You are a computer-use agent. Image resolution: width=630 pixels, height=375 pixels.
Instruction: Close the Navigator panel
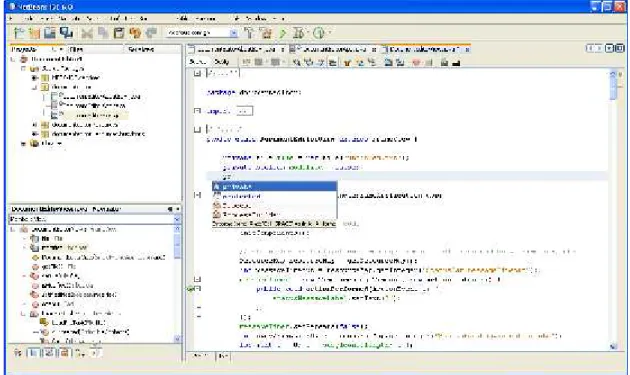pos(178,209)
